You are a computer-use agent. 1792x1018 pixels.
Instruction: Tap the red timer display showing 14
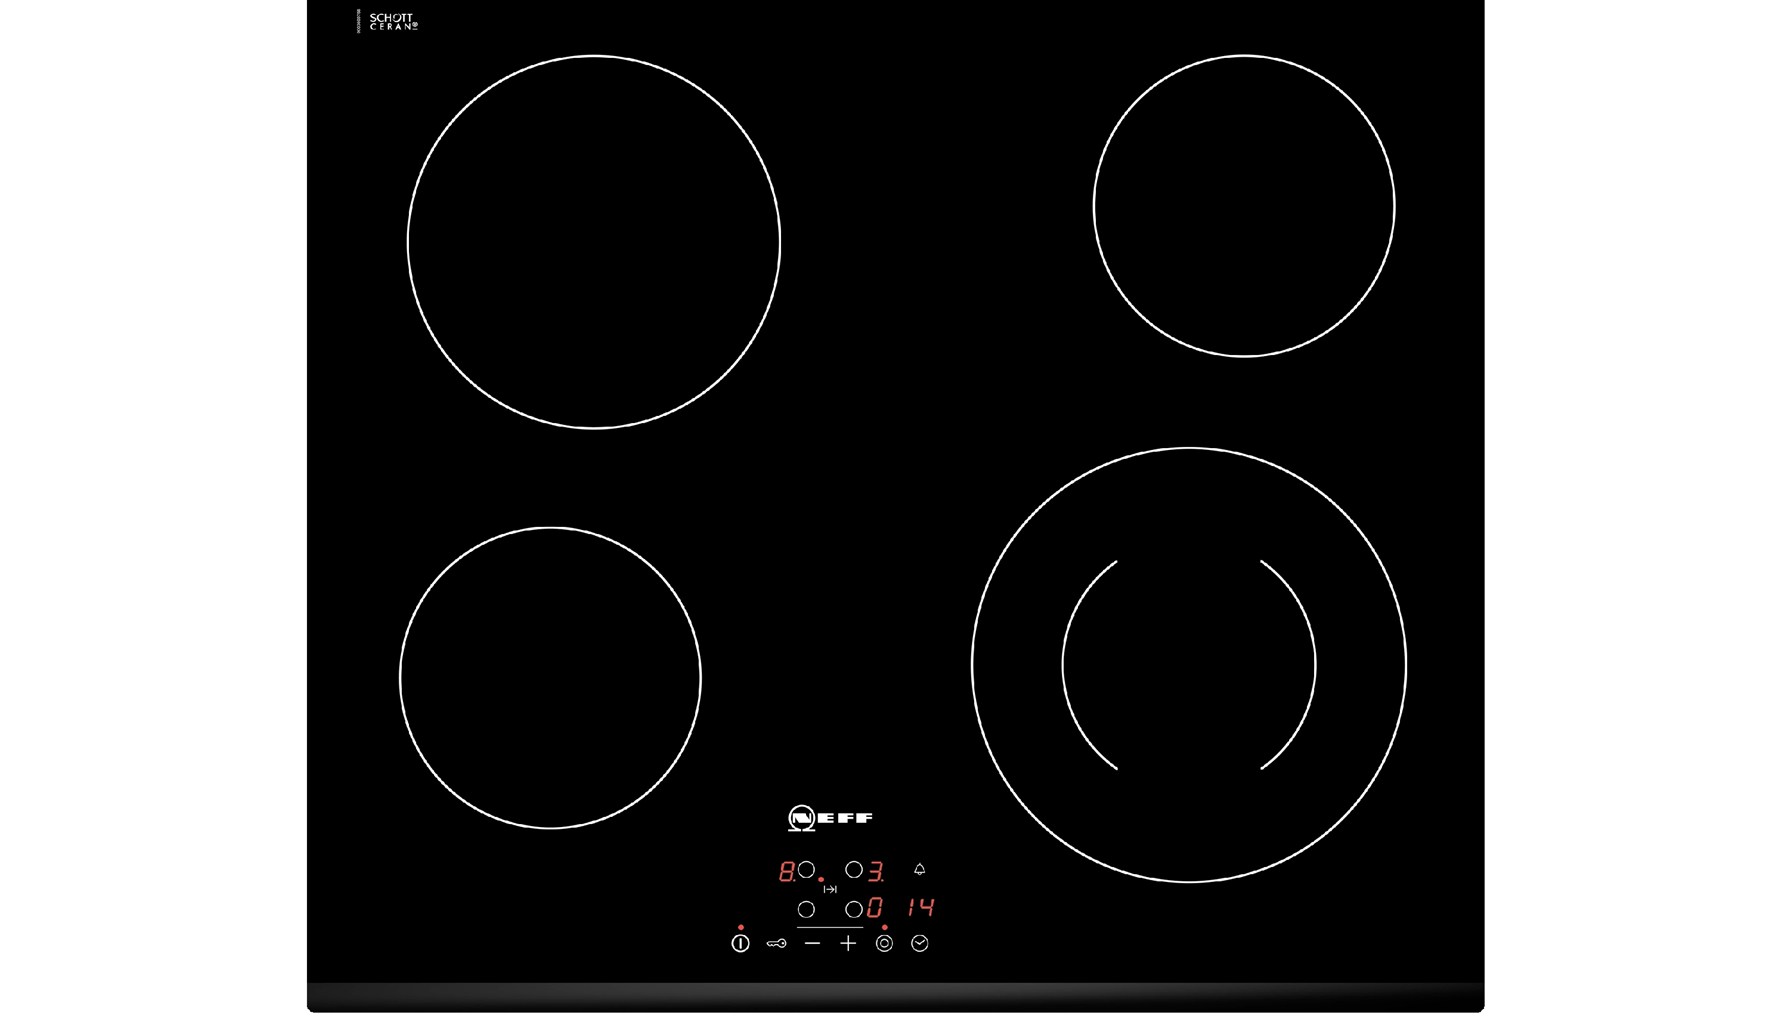click(921, 908)
